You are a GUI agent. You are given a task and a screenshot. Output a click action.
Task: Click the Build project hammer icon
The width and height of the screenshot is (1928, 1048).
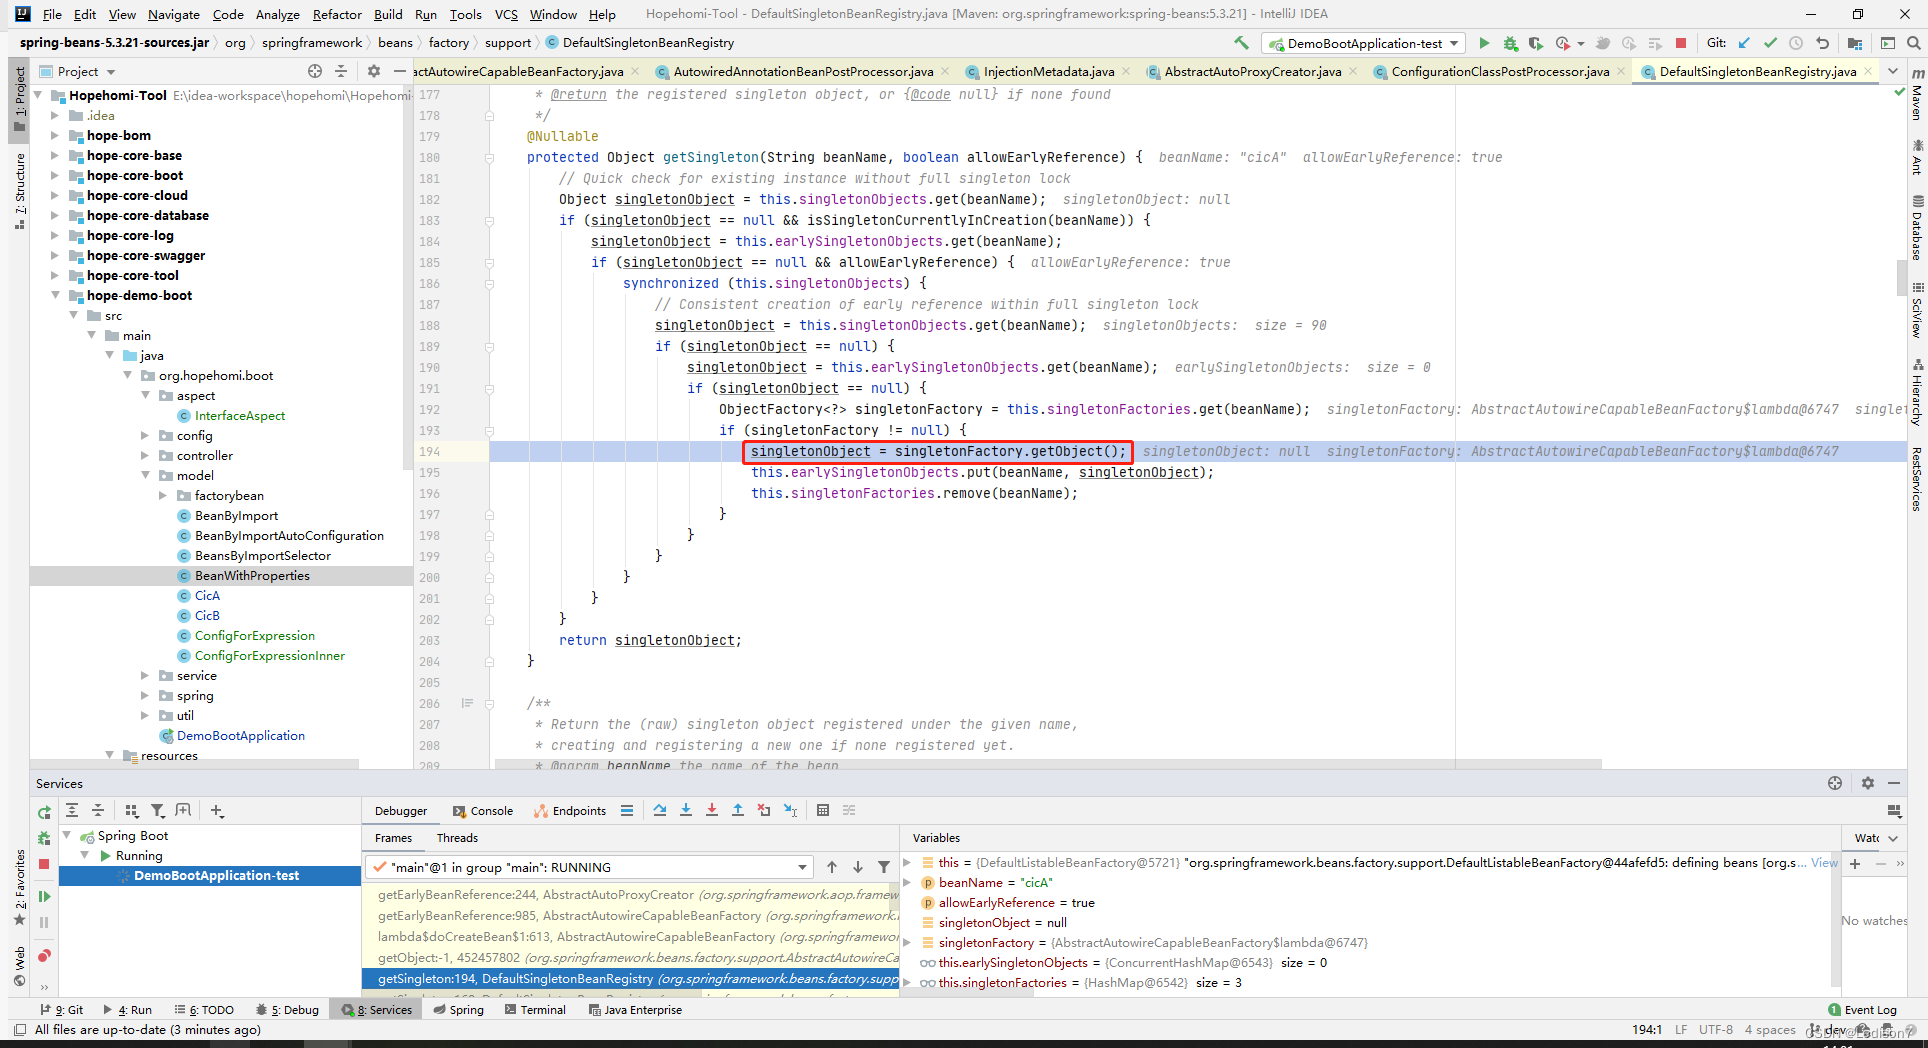click(x=1241, y=43)
